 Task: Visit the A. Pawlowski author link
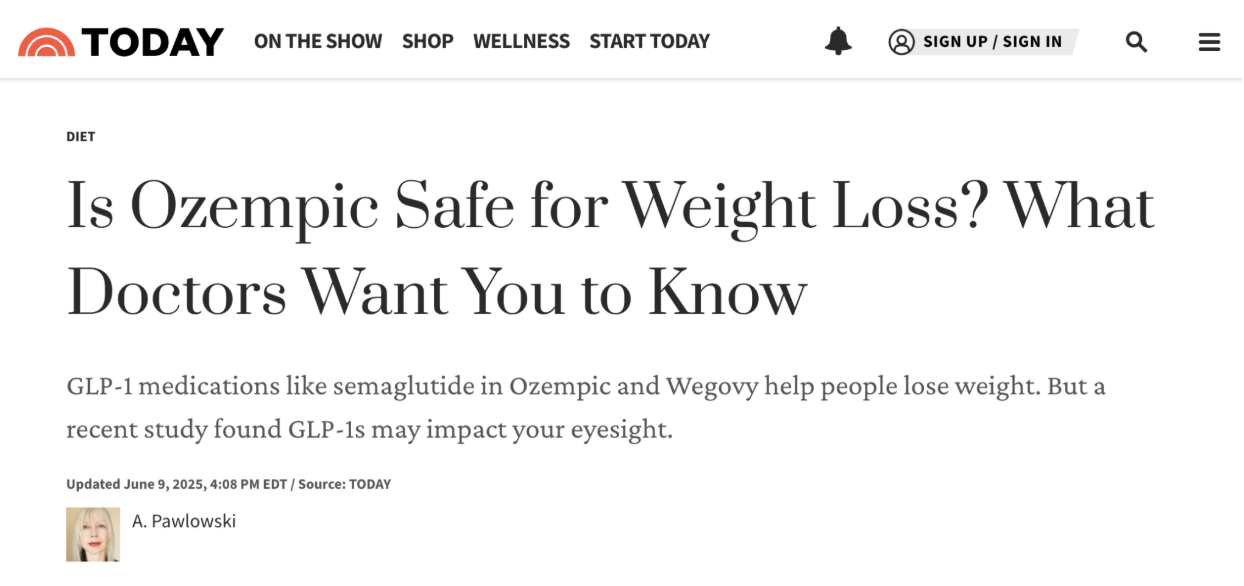point(184,521)
